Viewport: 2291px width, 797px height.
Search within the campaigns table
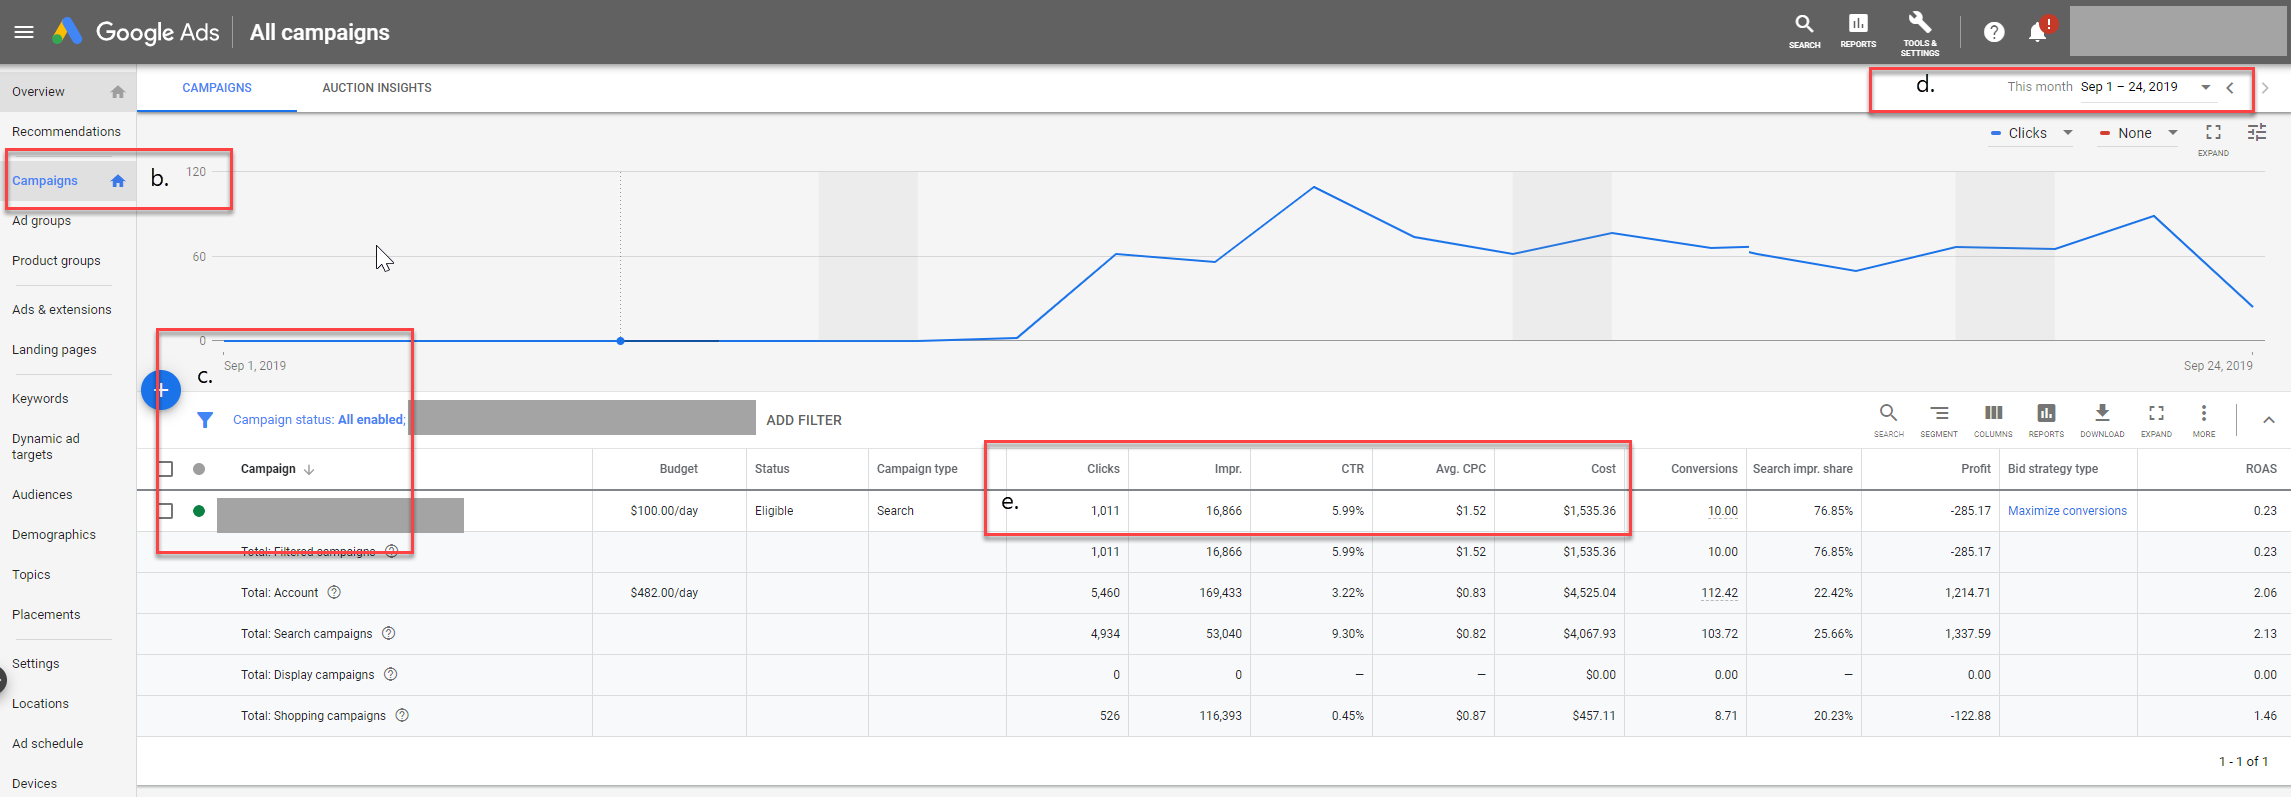[1888, 420]
